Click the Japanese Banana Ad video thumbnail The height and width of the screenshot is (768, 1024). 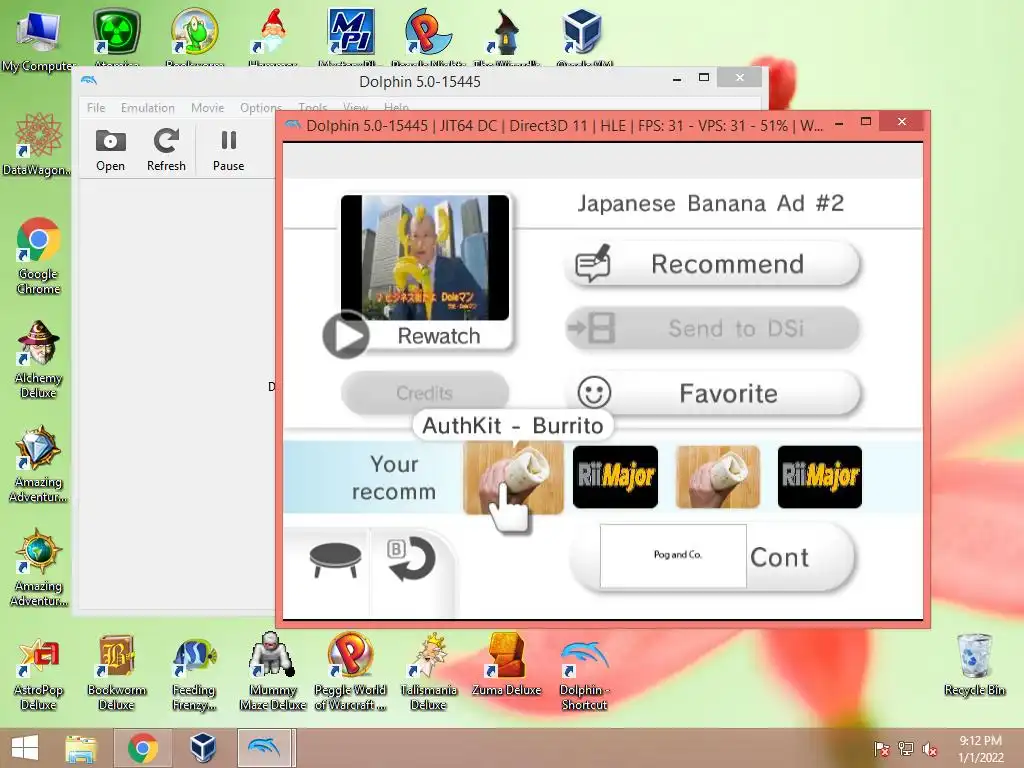click(424, 257)
